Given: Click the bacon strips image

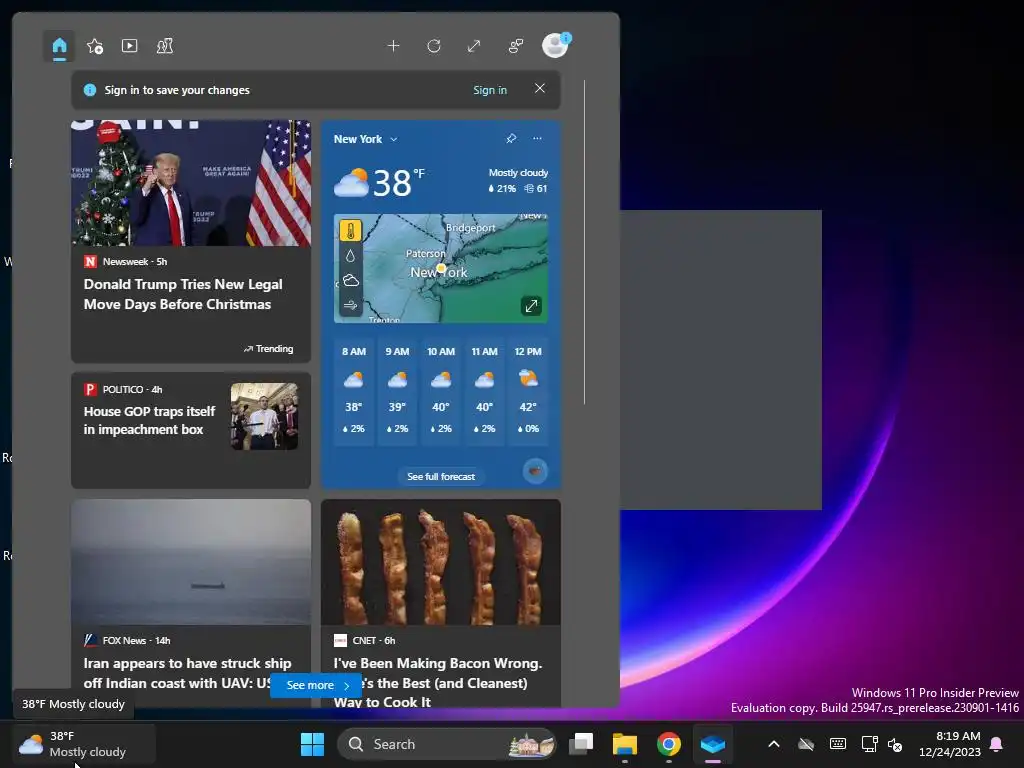Looking at the screenshot, I should coord(441,562).
